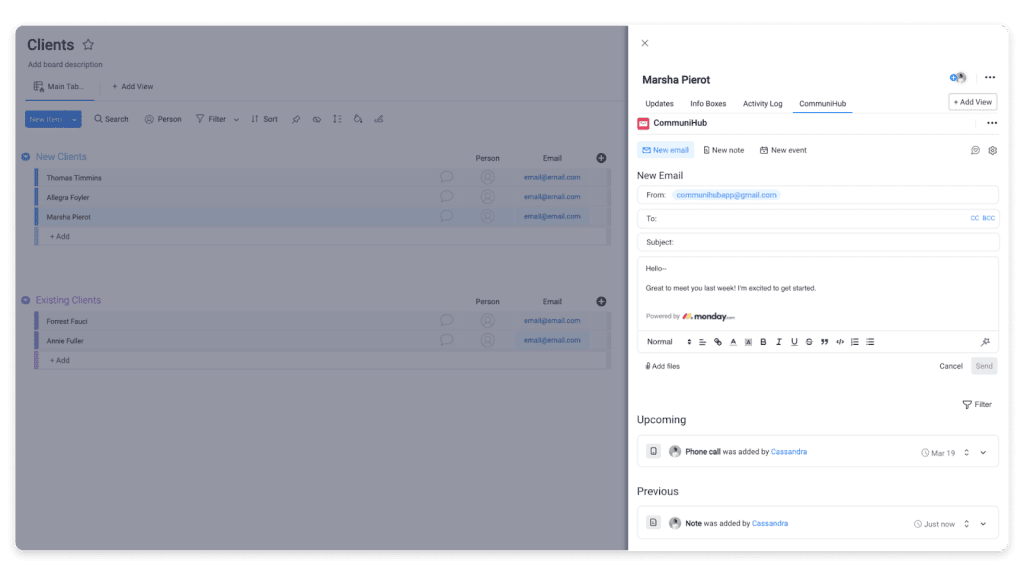Click the New Item button
Viewport: 1024px width, 576px height.
(x=46, y=120)
